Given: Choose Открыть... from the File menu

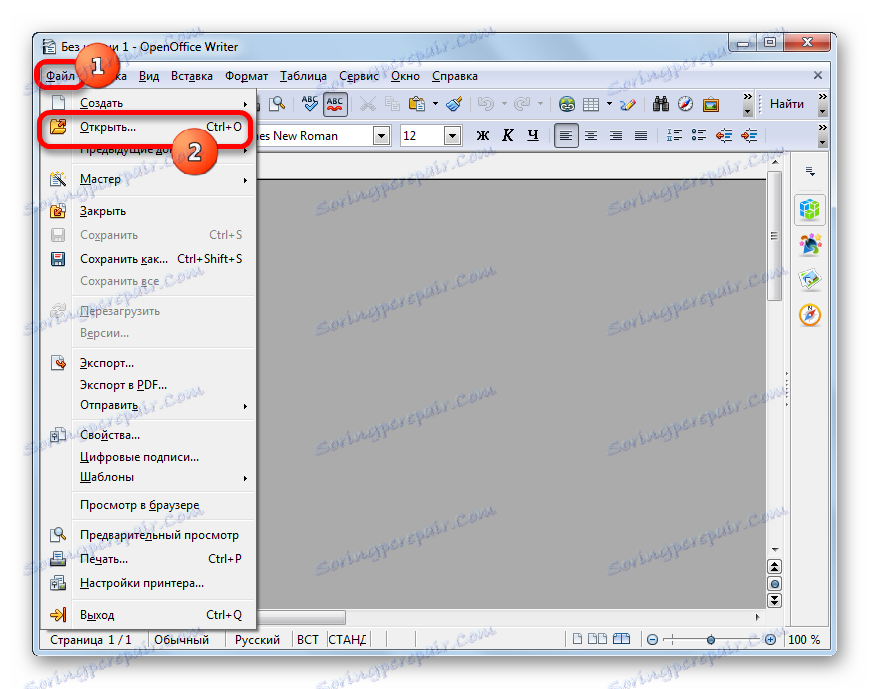Looking at the screenshot, I should point(148,127).
